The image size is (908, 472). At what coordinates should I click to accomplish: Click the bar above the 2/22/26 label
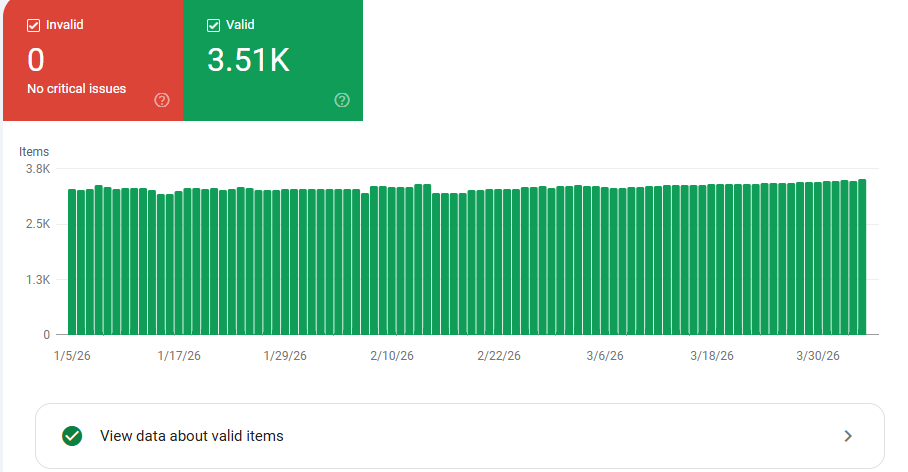499,260
